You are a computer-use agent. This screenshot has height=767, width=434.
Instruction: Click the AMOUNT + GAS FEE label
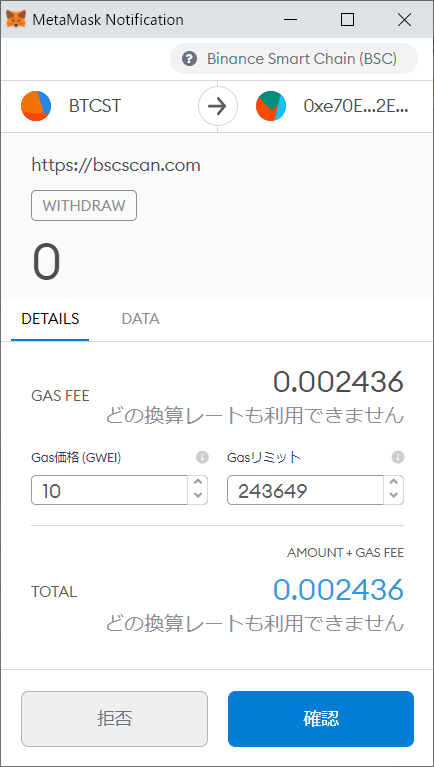[345, 553]
